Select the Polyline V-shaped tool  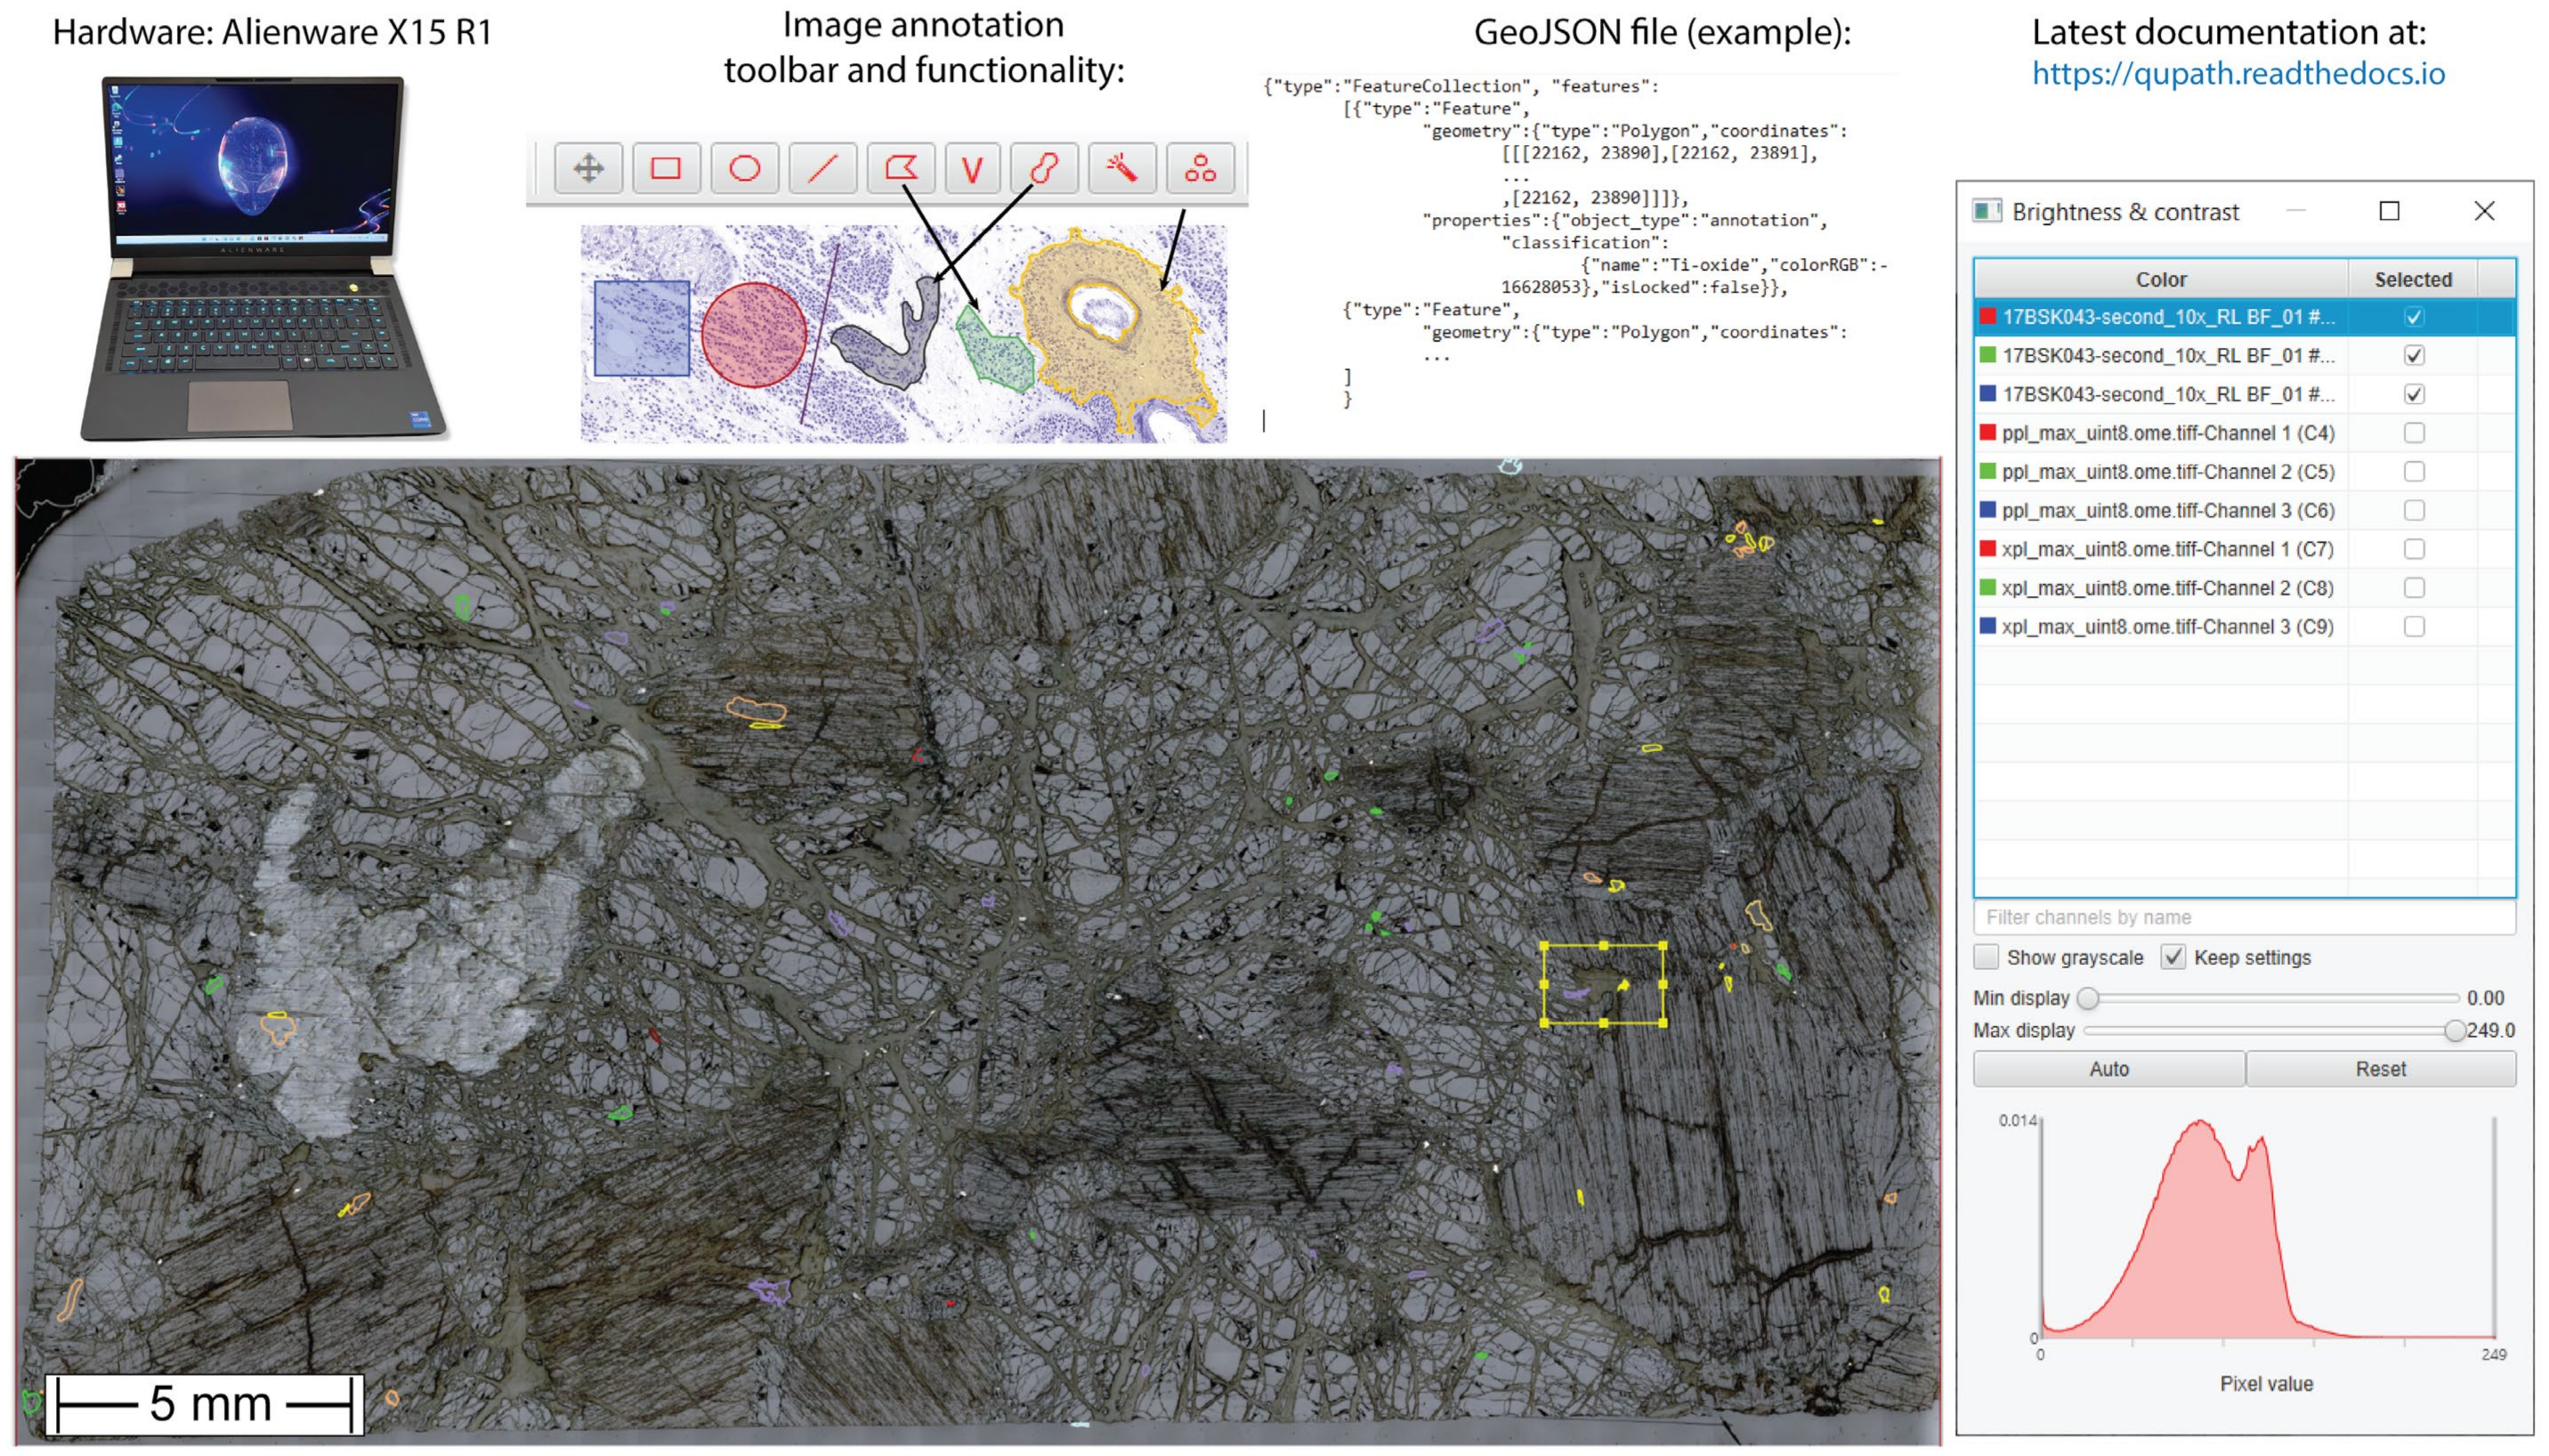pos(972,168)
